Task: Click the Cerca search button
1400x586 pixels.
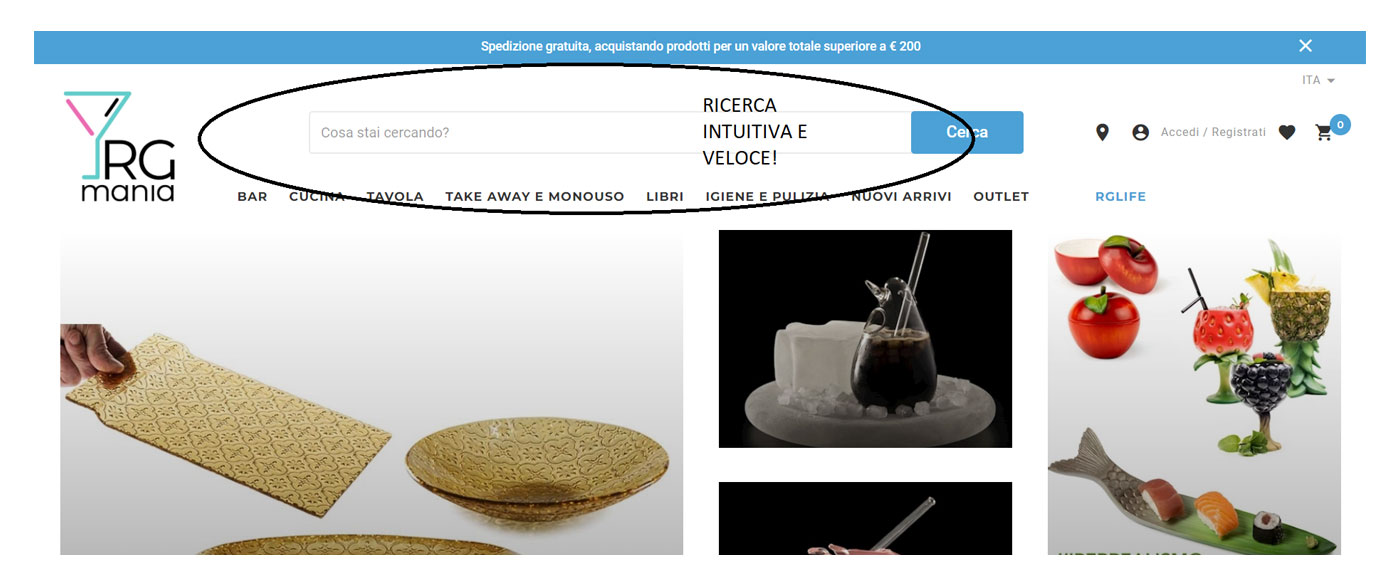Action: [967, 132]
